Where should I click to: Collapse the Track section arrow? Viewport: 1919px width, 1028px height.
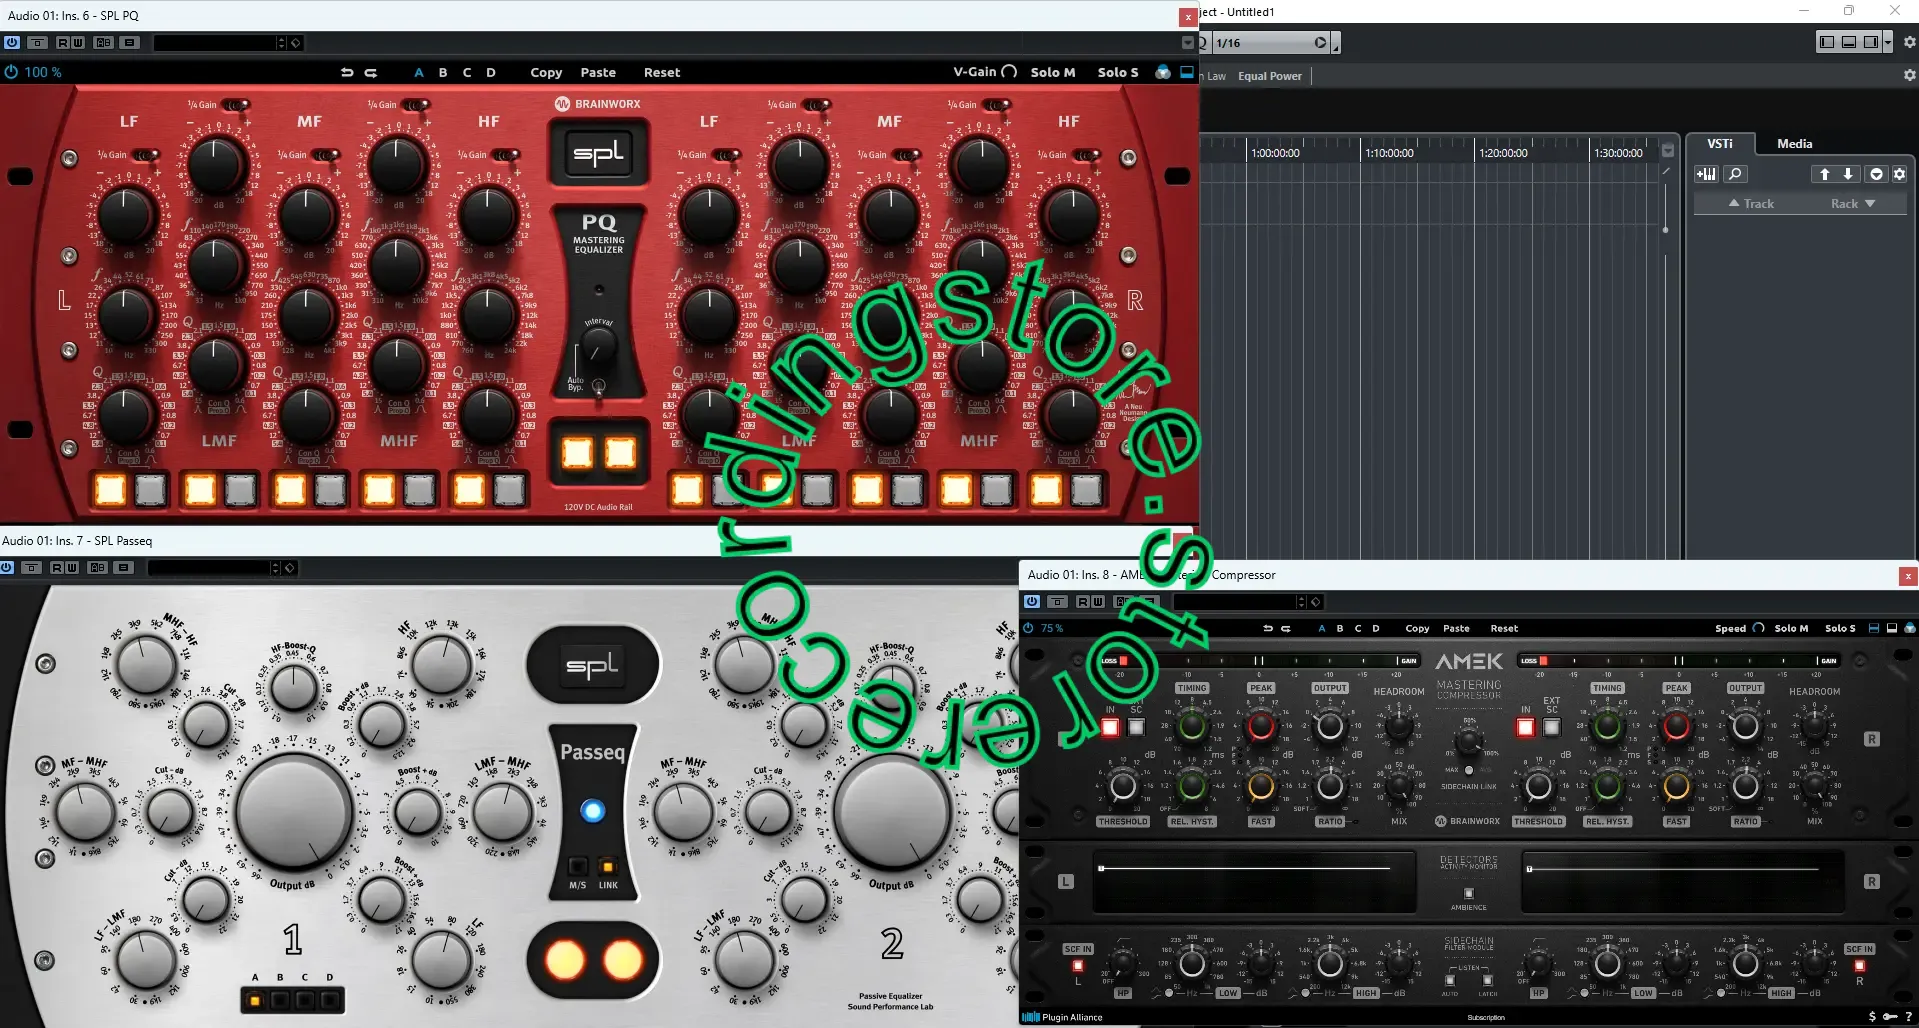(x=1734, y=203)
